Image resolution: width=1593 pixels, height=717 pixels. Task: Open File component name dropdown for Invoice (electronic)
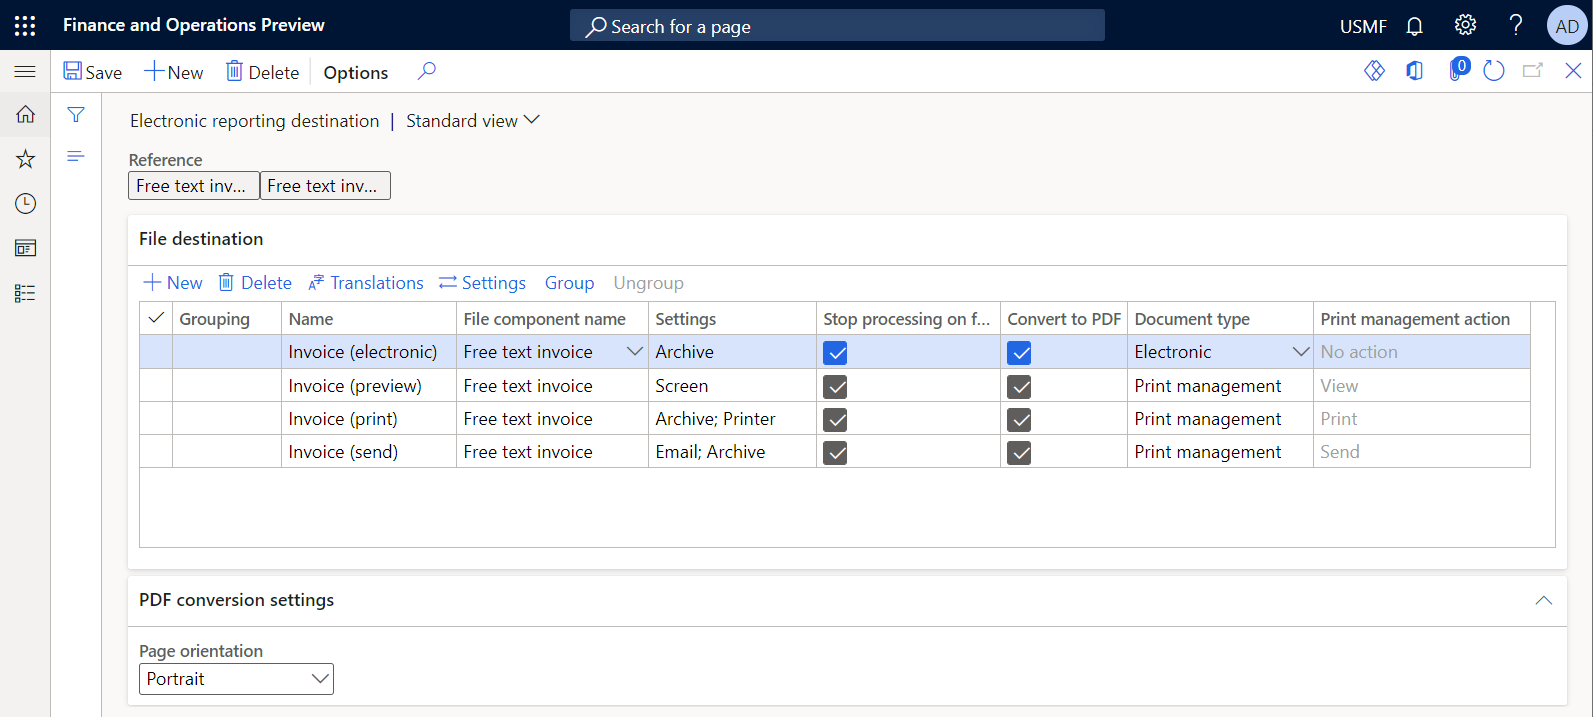634,351
